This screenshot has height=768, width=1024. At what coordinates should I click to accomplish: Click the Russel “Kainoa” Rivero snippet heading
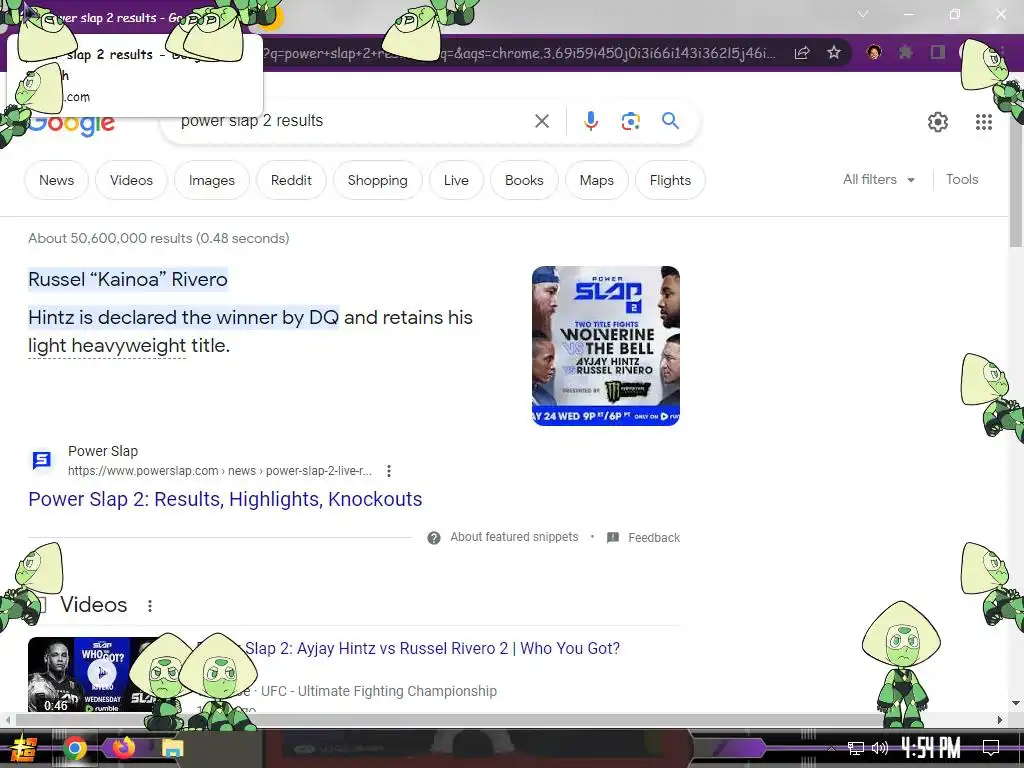tap(128, 280)
